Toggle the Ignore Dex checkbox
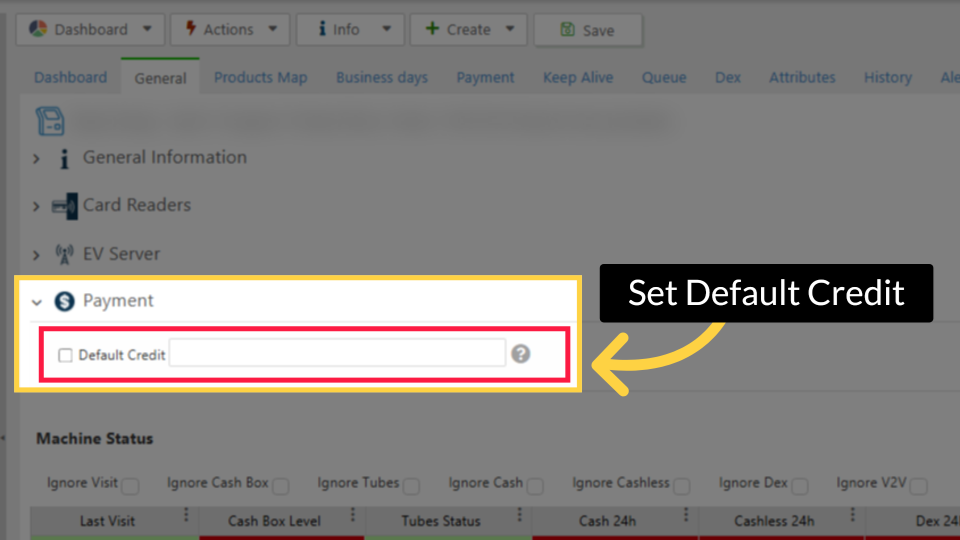The width and height of the screenshot is (960, 540). click(800, 486)
